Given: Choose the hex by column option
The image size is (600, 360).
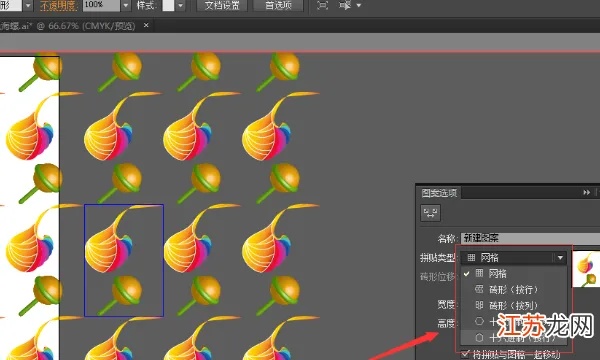Looking at the screenshot, I should [514, 321].
